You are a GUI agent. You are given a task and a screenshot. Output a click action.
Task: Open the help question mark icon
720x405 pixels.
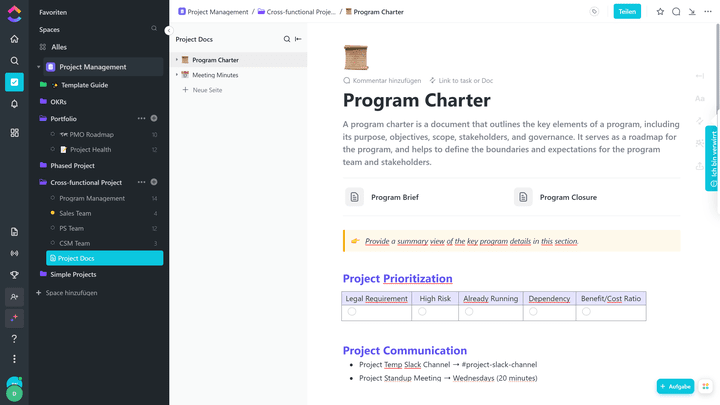coord(14,338)
